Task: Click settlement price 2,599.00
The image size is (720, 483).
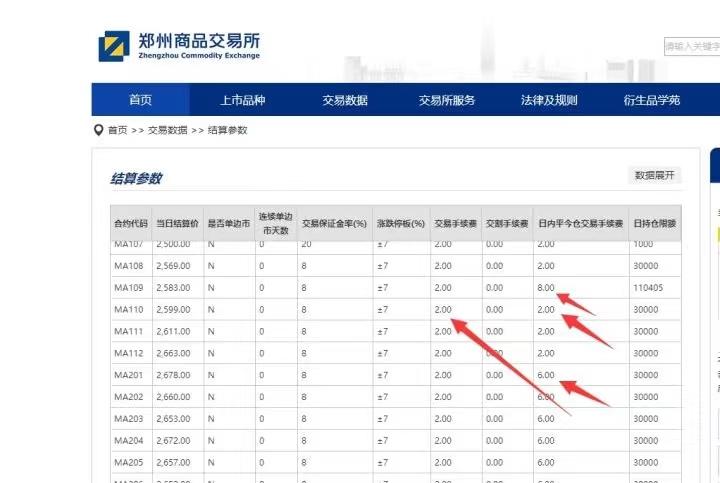Action: (x=173, y=310)
